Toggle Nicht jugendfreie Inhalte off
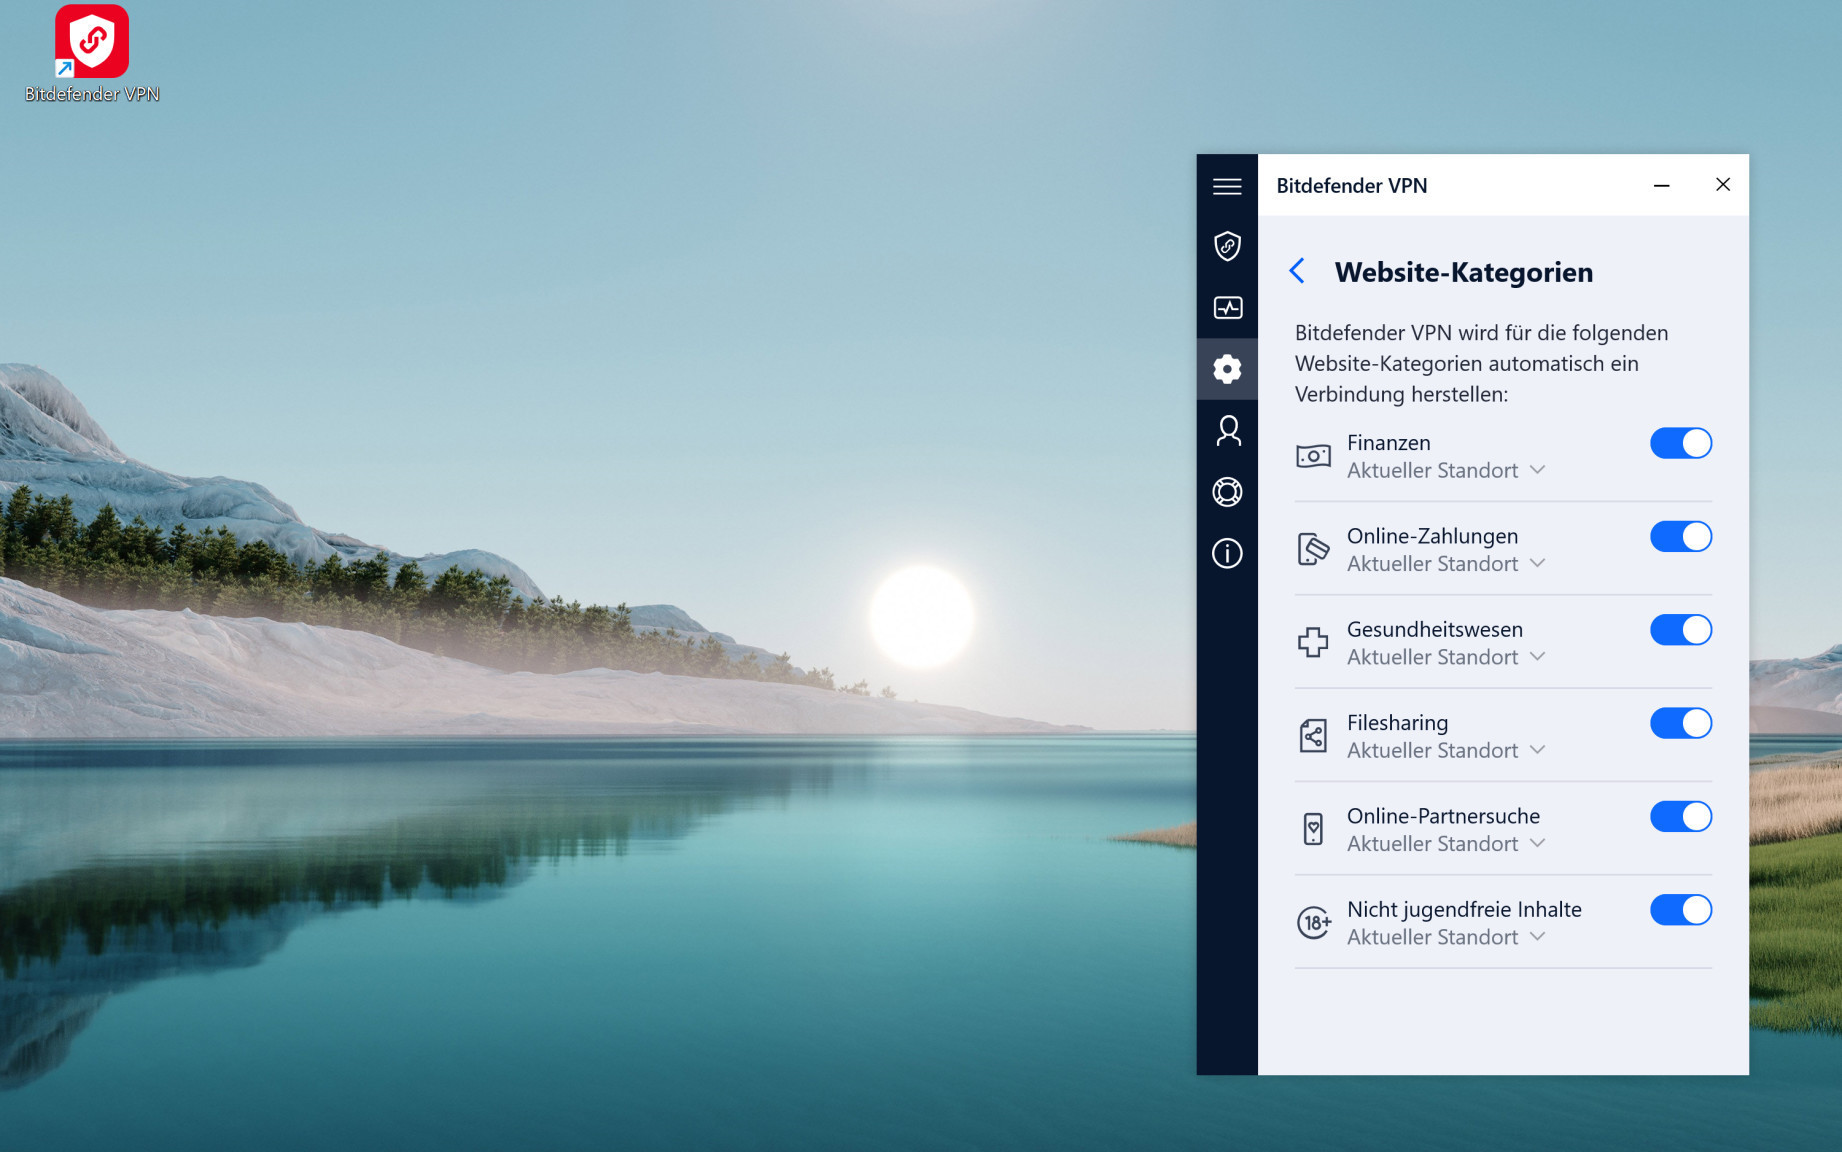The image size is (1842, 1152). 1681,910
